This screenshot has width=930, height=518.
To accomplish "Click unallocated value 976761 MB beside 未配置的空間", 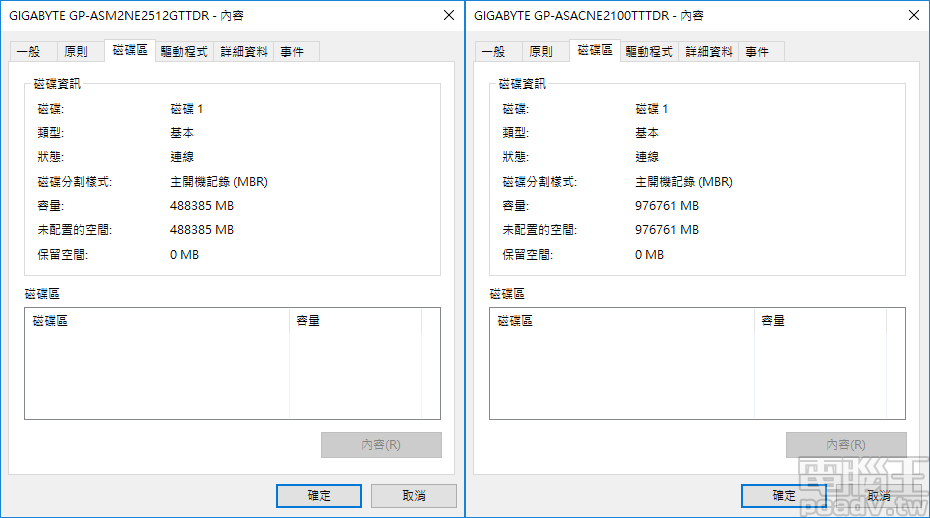I will [x=667, y=230].
